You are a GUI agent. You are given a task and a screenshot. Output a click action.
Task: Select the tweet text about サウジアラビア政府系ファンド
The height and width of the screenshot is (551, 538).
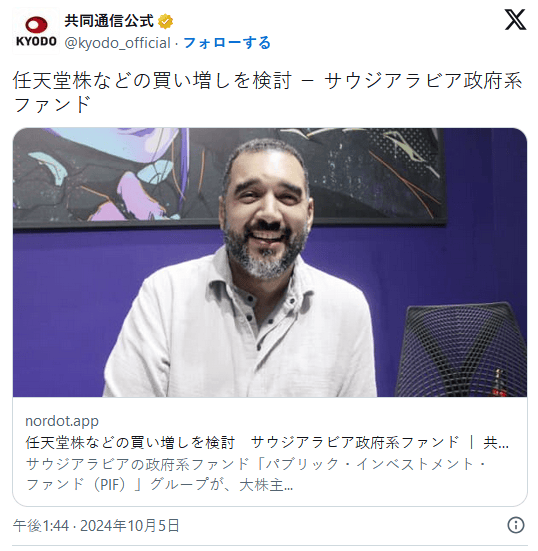(x=267, y=92)
